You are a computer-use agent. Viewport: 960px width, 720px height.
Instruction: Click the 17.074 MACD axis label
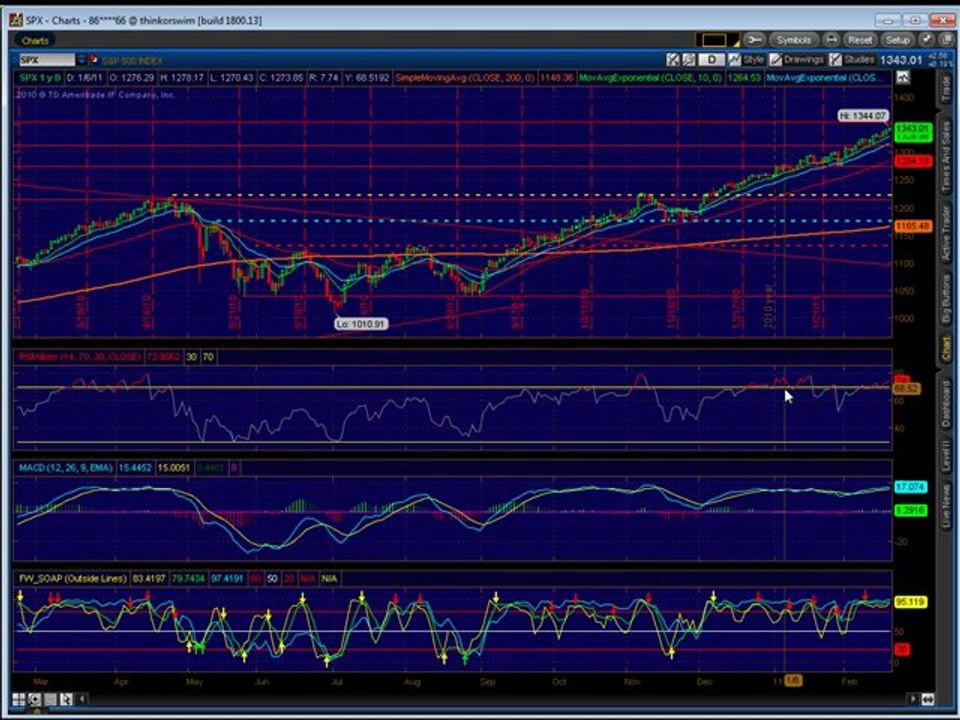pos(911,487)
